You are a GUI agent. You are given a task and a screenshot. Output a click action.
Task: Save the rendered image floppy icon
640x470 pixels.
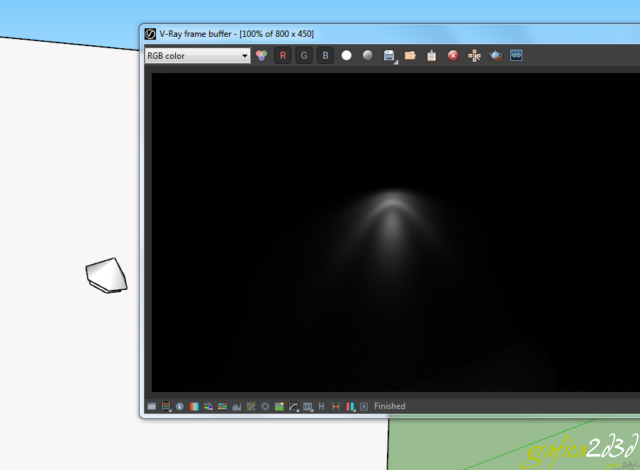[x=389, y=55]
